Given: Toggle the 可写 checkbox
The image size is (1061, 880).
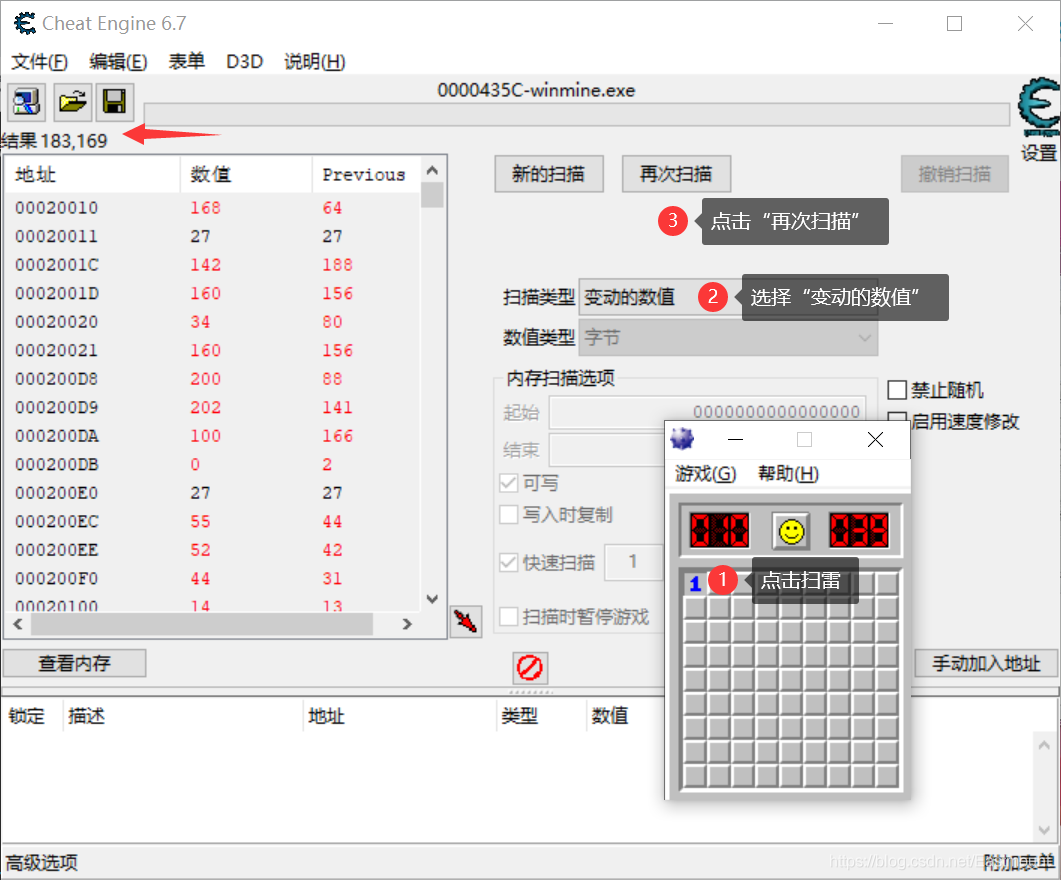Looking at the screenshot, I should pos(508,483).
